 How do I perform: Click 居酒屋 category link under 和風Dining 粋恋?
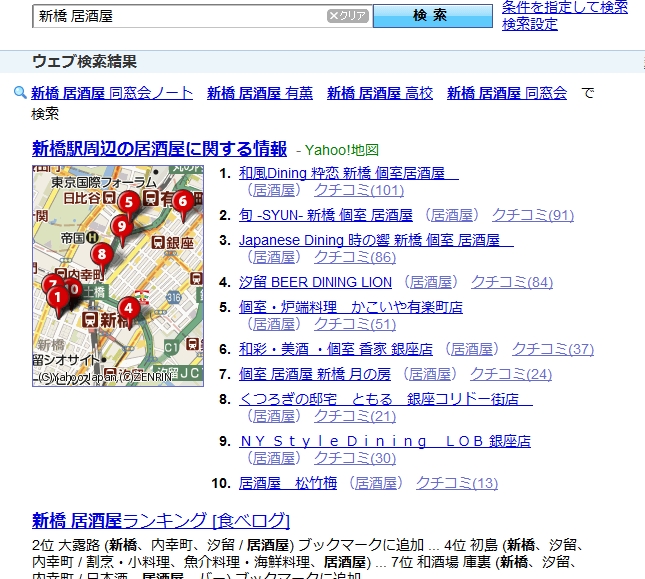(x=274, y=190)
